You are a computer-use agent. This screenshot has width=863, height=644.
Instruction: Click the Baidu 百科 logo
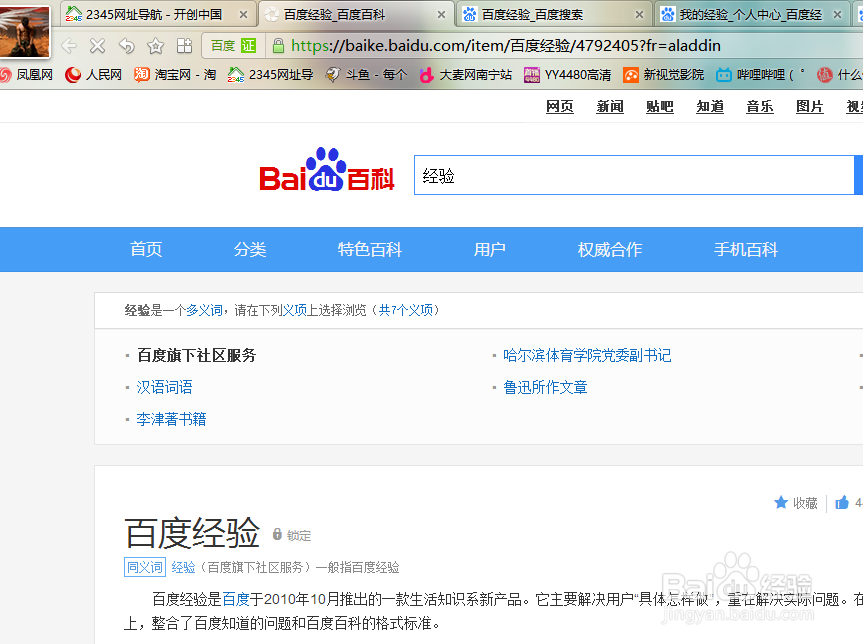(327, 170)
